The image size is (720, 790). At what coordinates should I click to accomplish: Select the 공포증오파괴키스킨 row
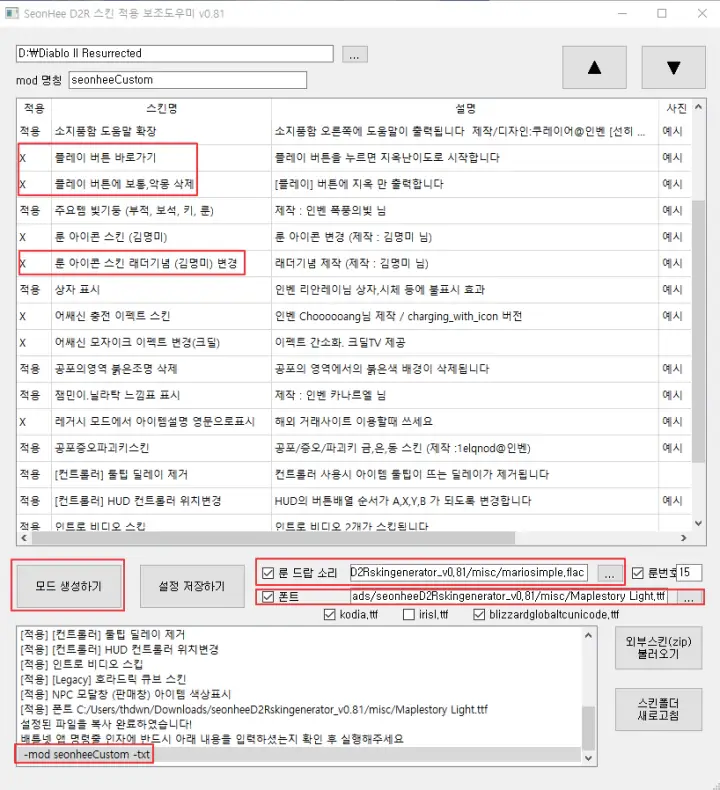pos(354,448)
